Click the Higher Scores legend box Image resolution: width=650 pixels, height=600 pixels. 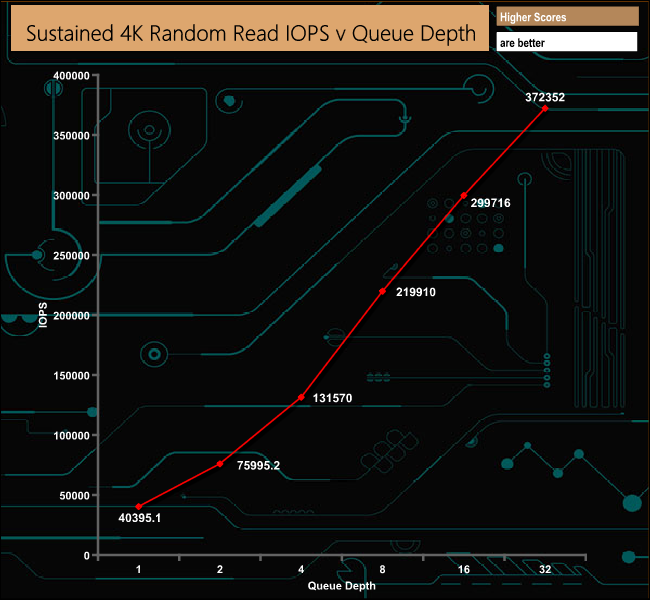coord(567,17)
